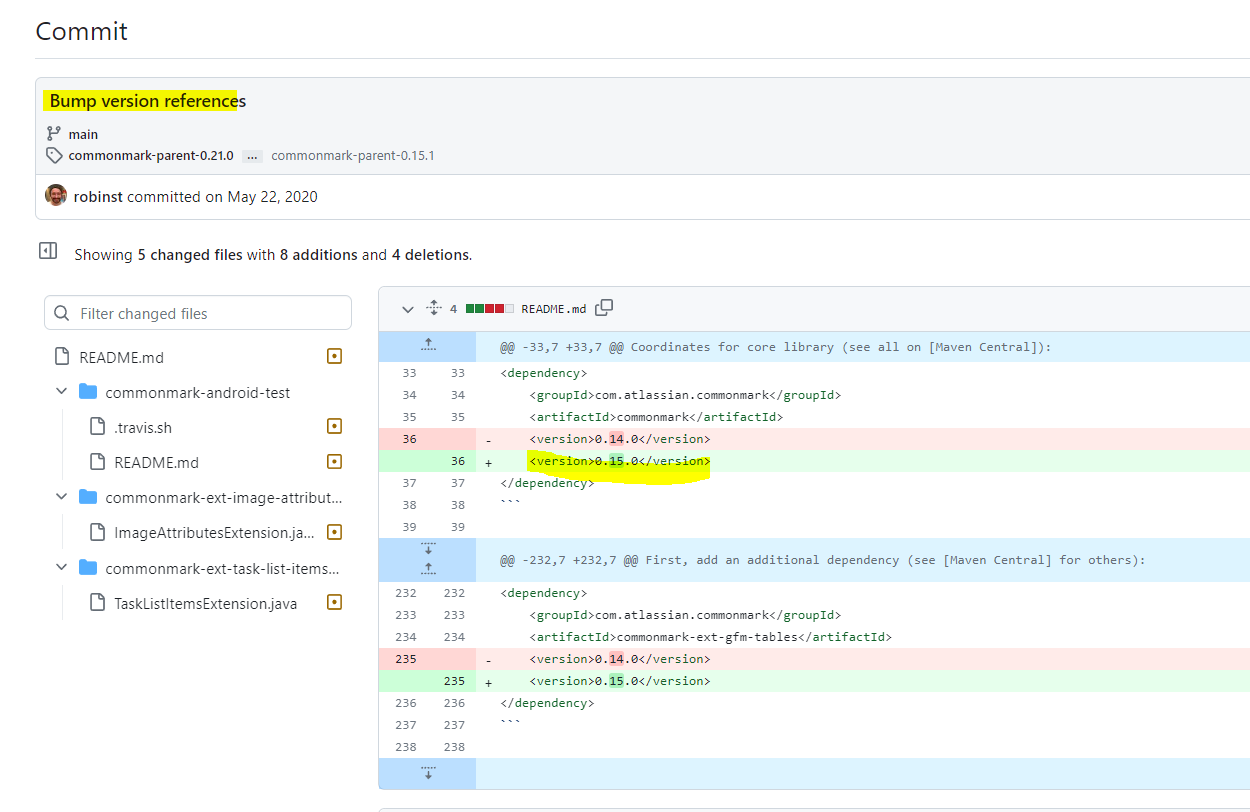
Task: Click the added 0.15.0 version line 36
Action: click(620, 461)
